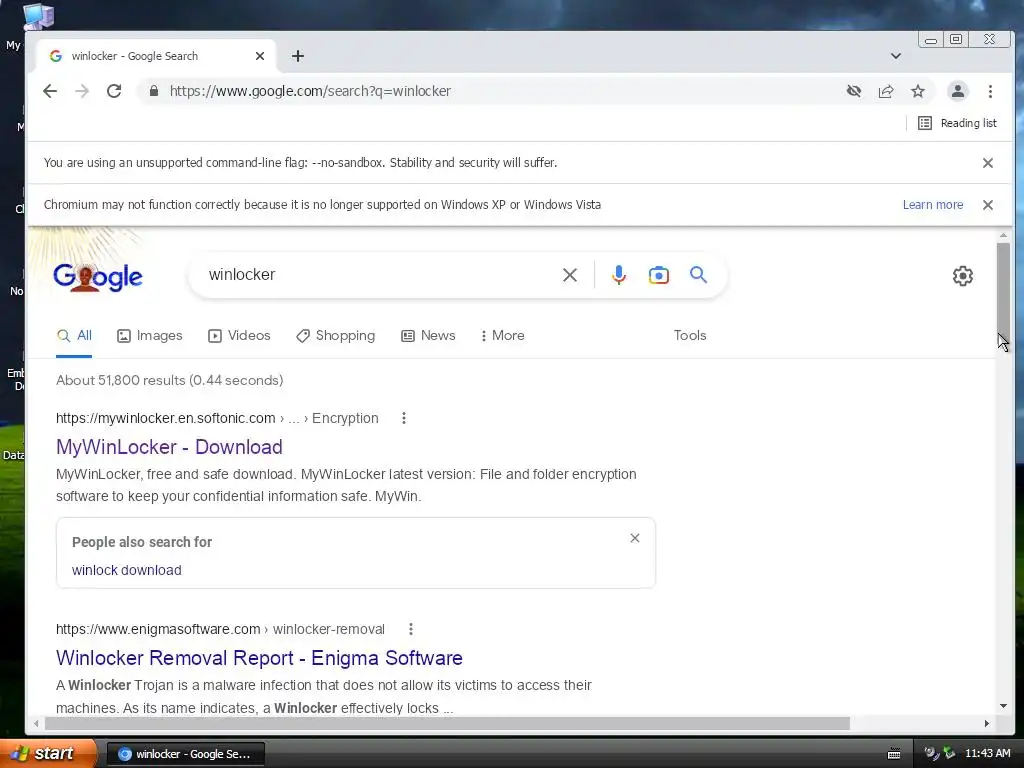Screen dimensions: 1024x768
Task: Dismiss the Windows XP unsupported warning
Action: click(x=988, y=205)
